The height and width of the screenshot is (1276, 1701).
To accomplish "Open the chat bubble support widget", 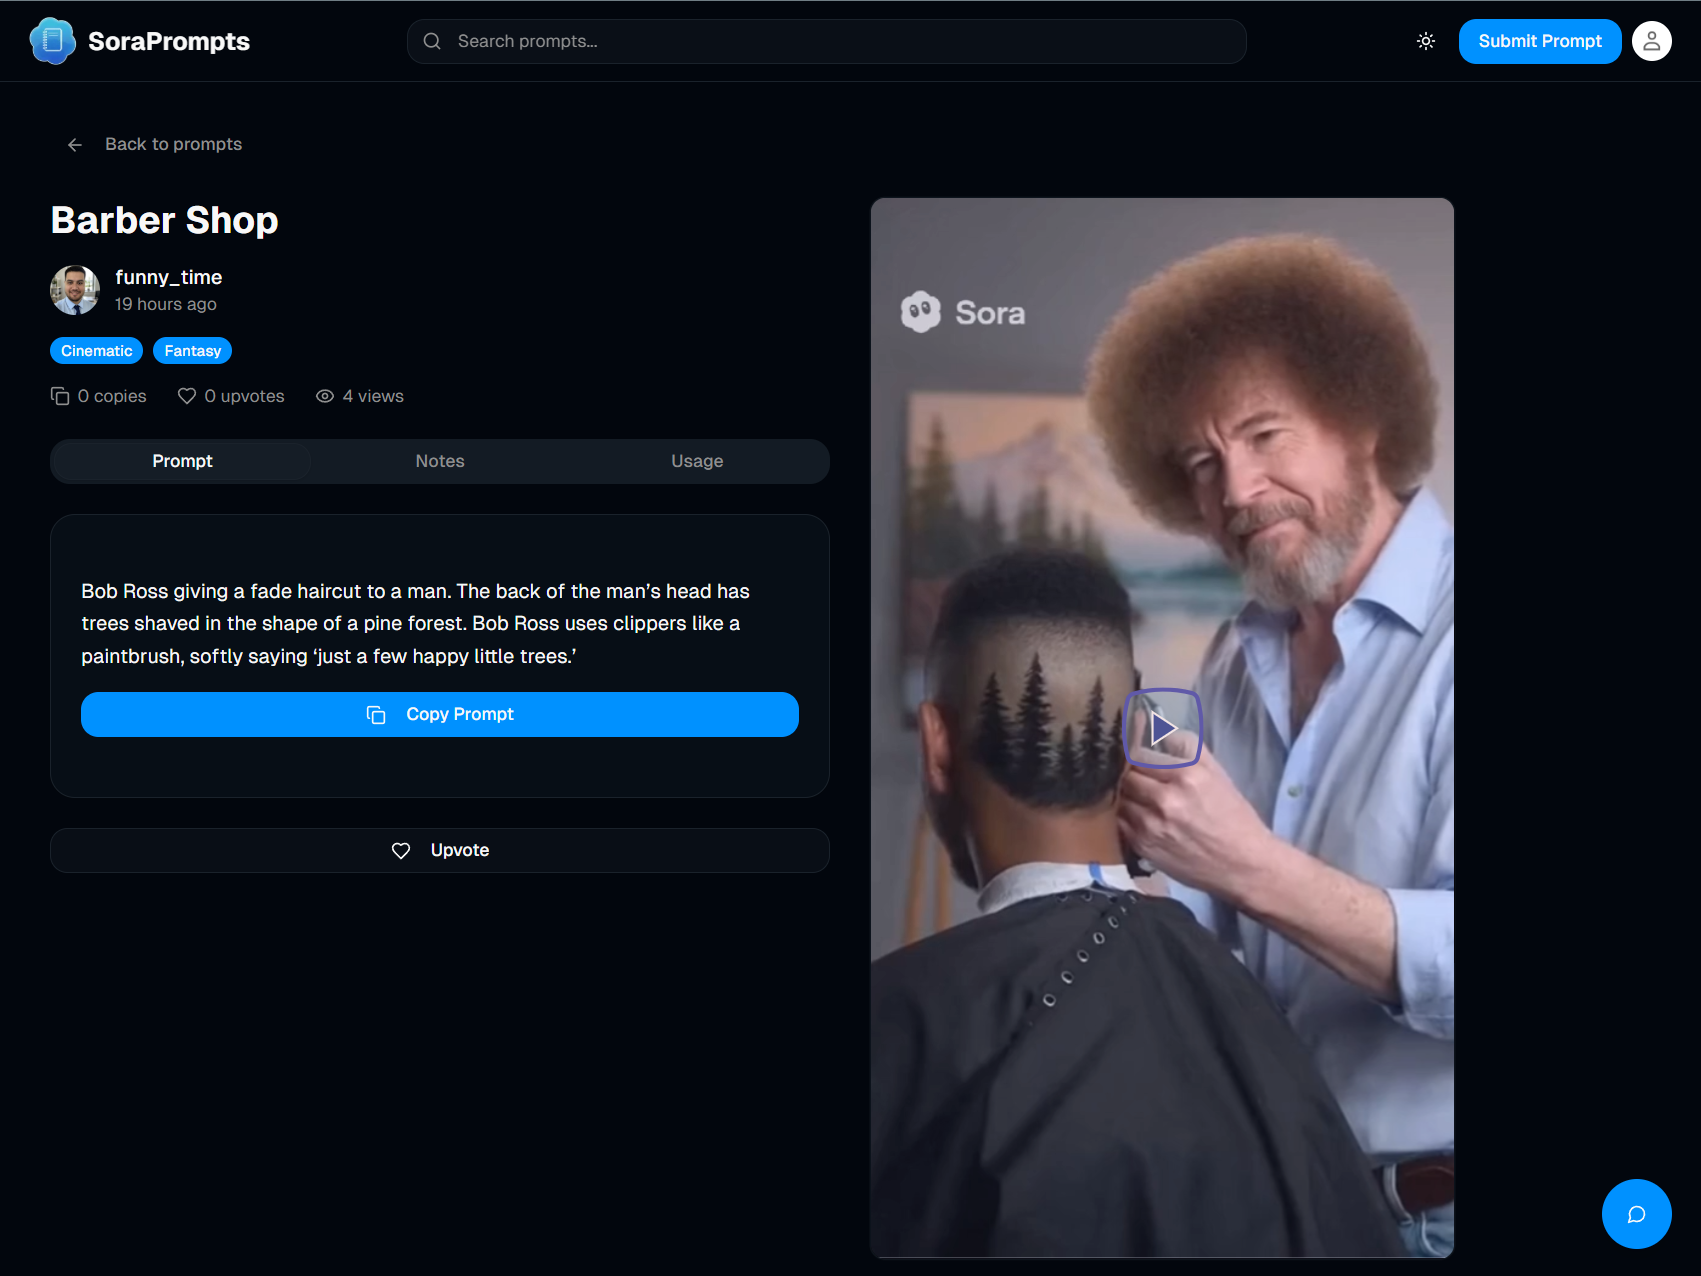I will tap(1636, 1214).
